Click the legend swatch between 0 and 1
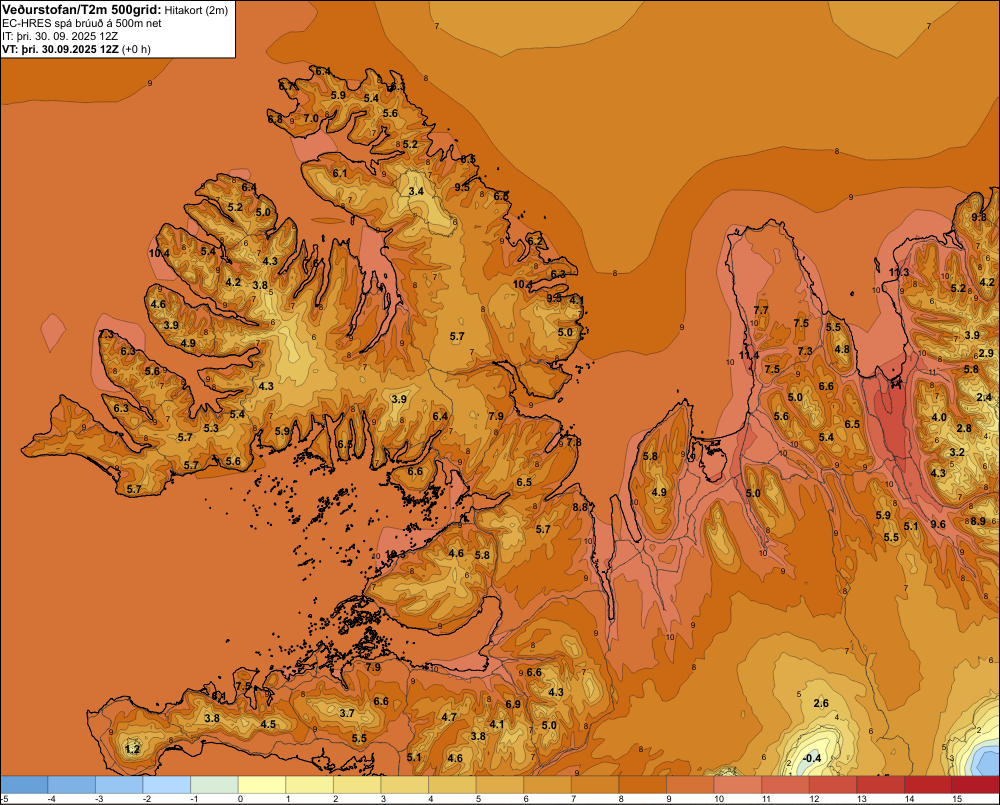Viewport: 1000px width, 805px height. tap(262, 785)
